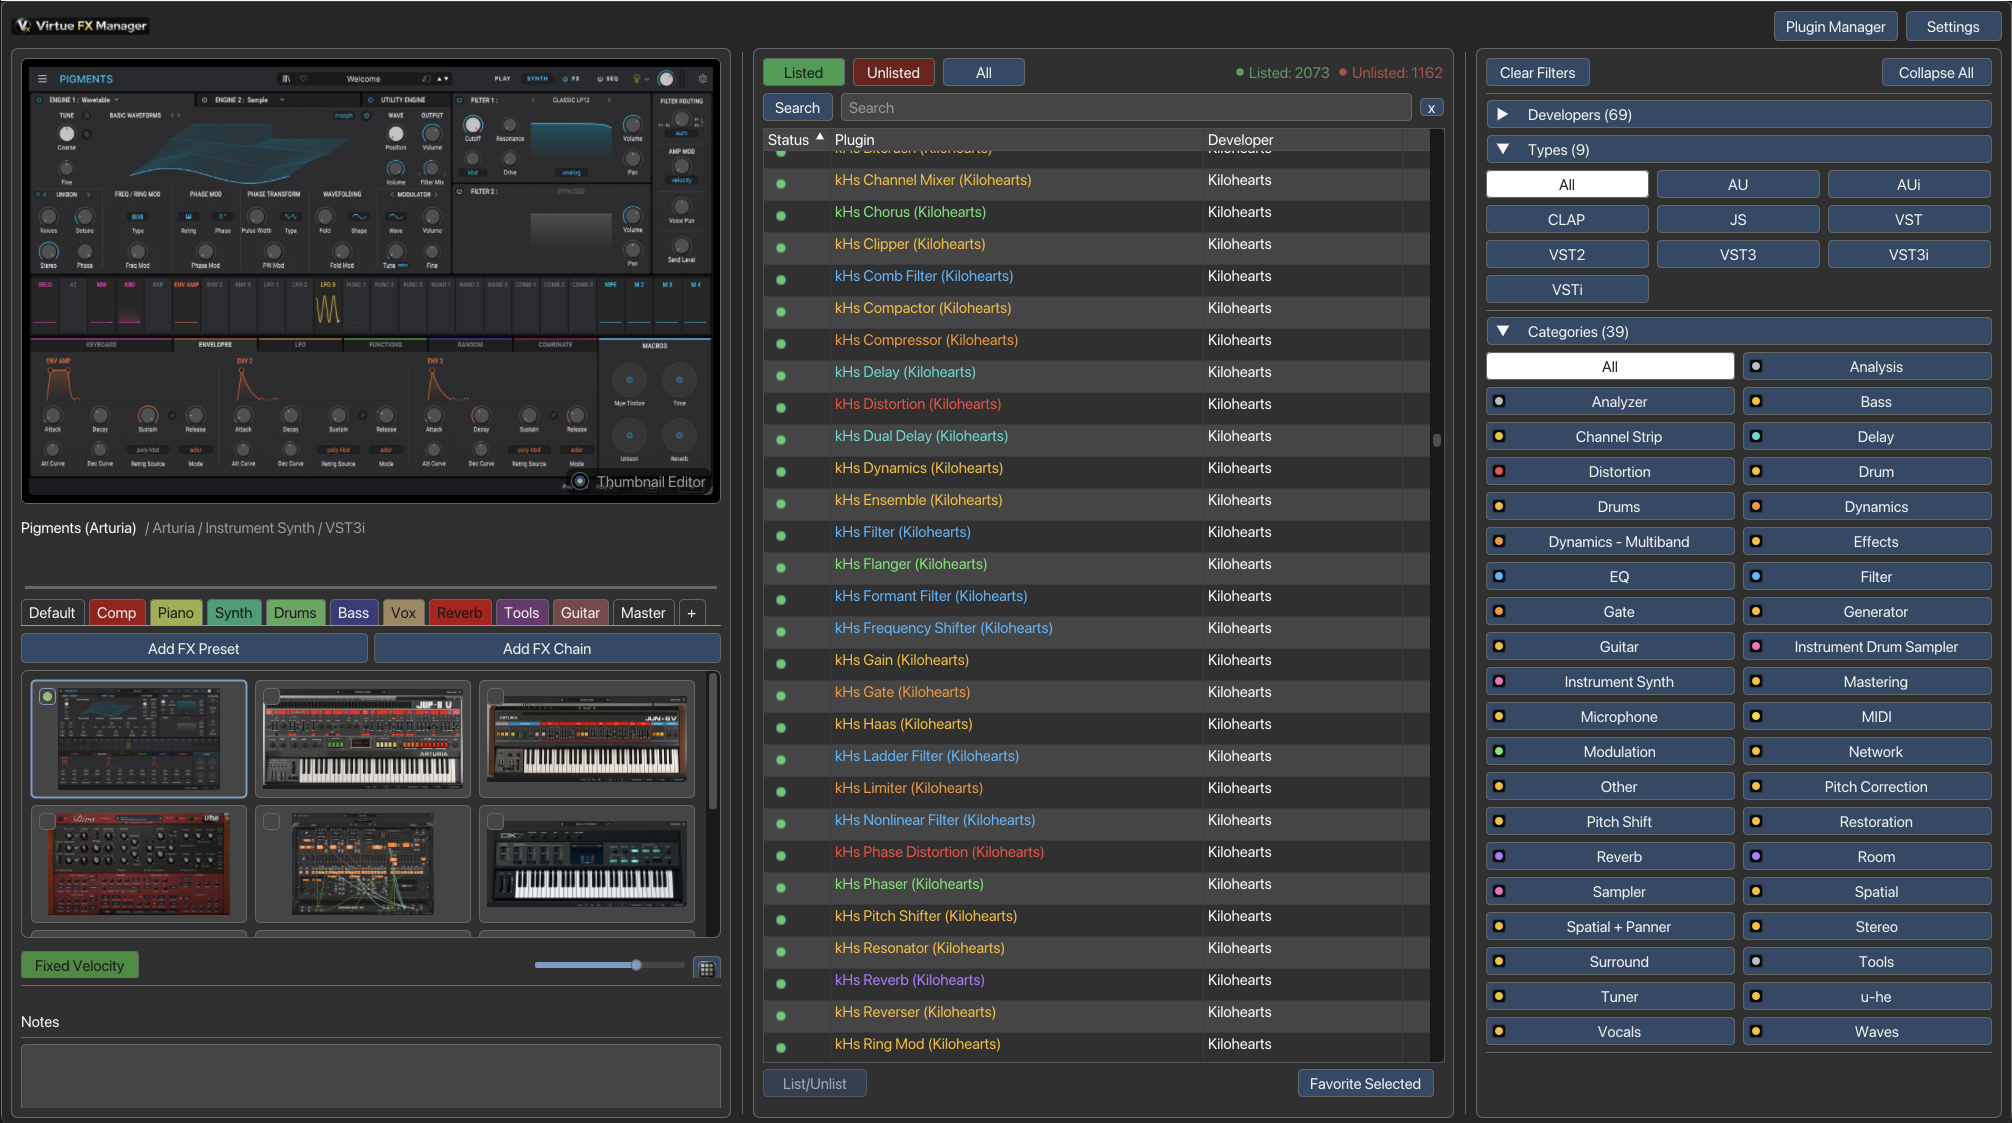Toggle the Listed filter
The image size is (2012, 1123).
pos(803,72)
